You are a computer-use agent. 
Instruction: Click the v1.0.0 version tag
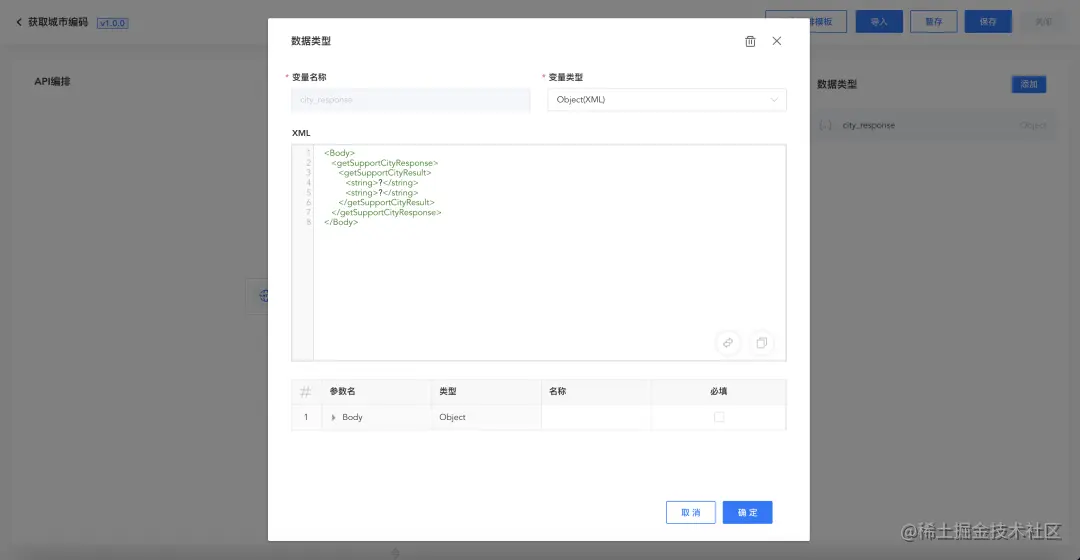point(112,23)
